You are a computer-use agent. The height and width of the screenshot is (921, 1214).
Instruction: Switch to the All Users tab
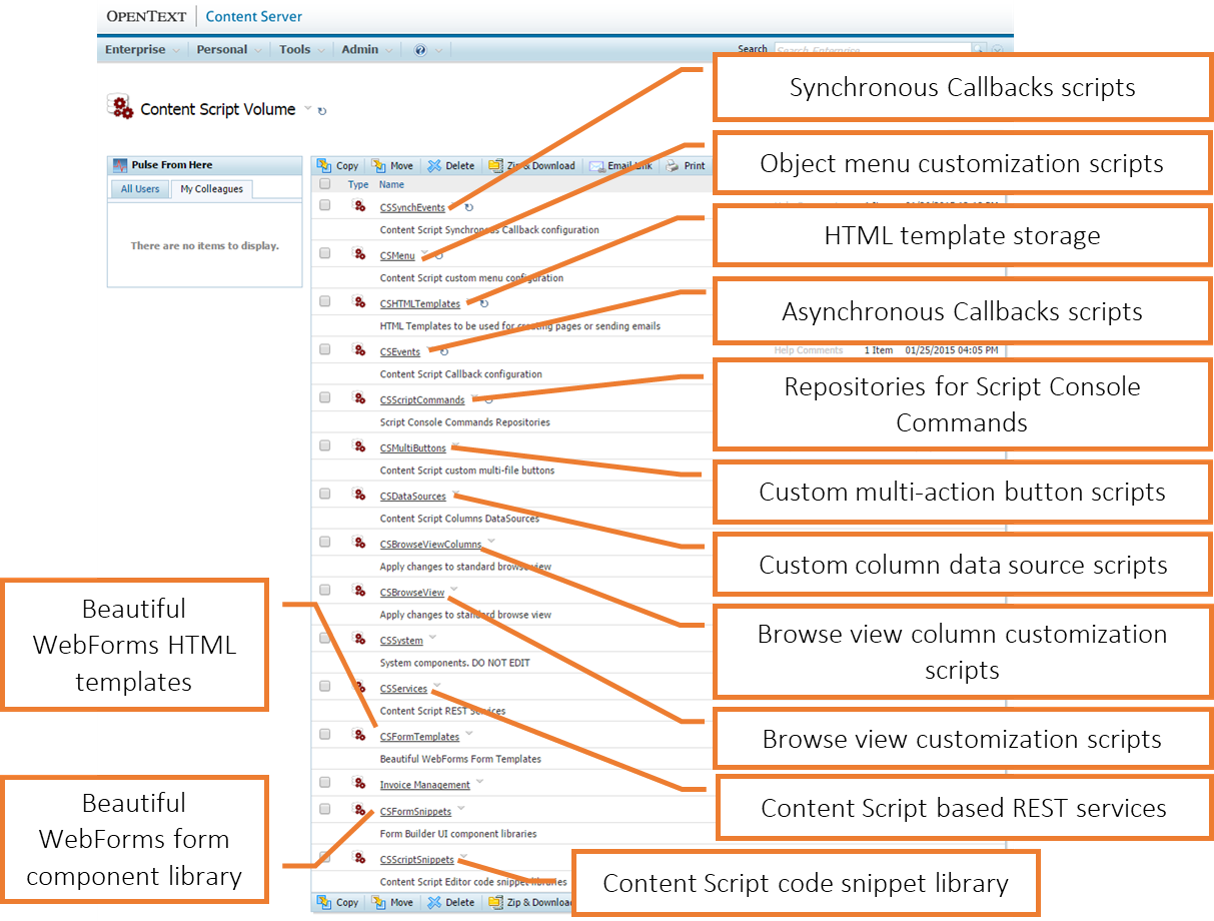[x=140, y=189]
